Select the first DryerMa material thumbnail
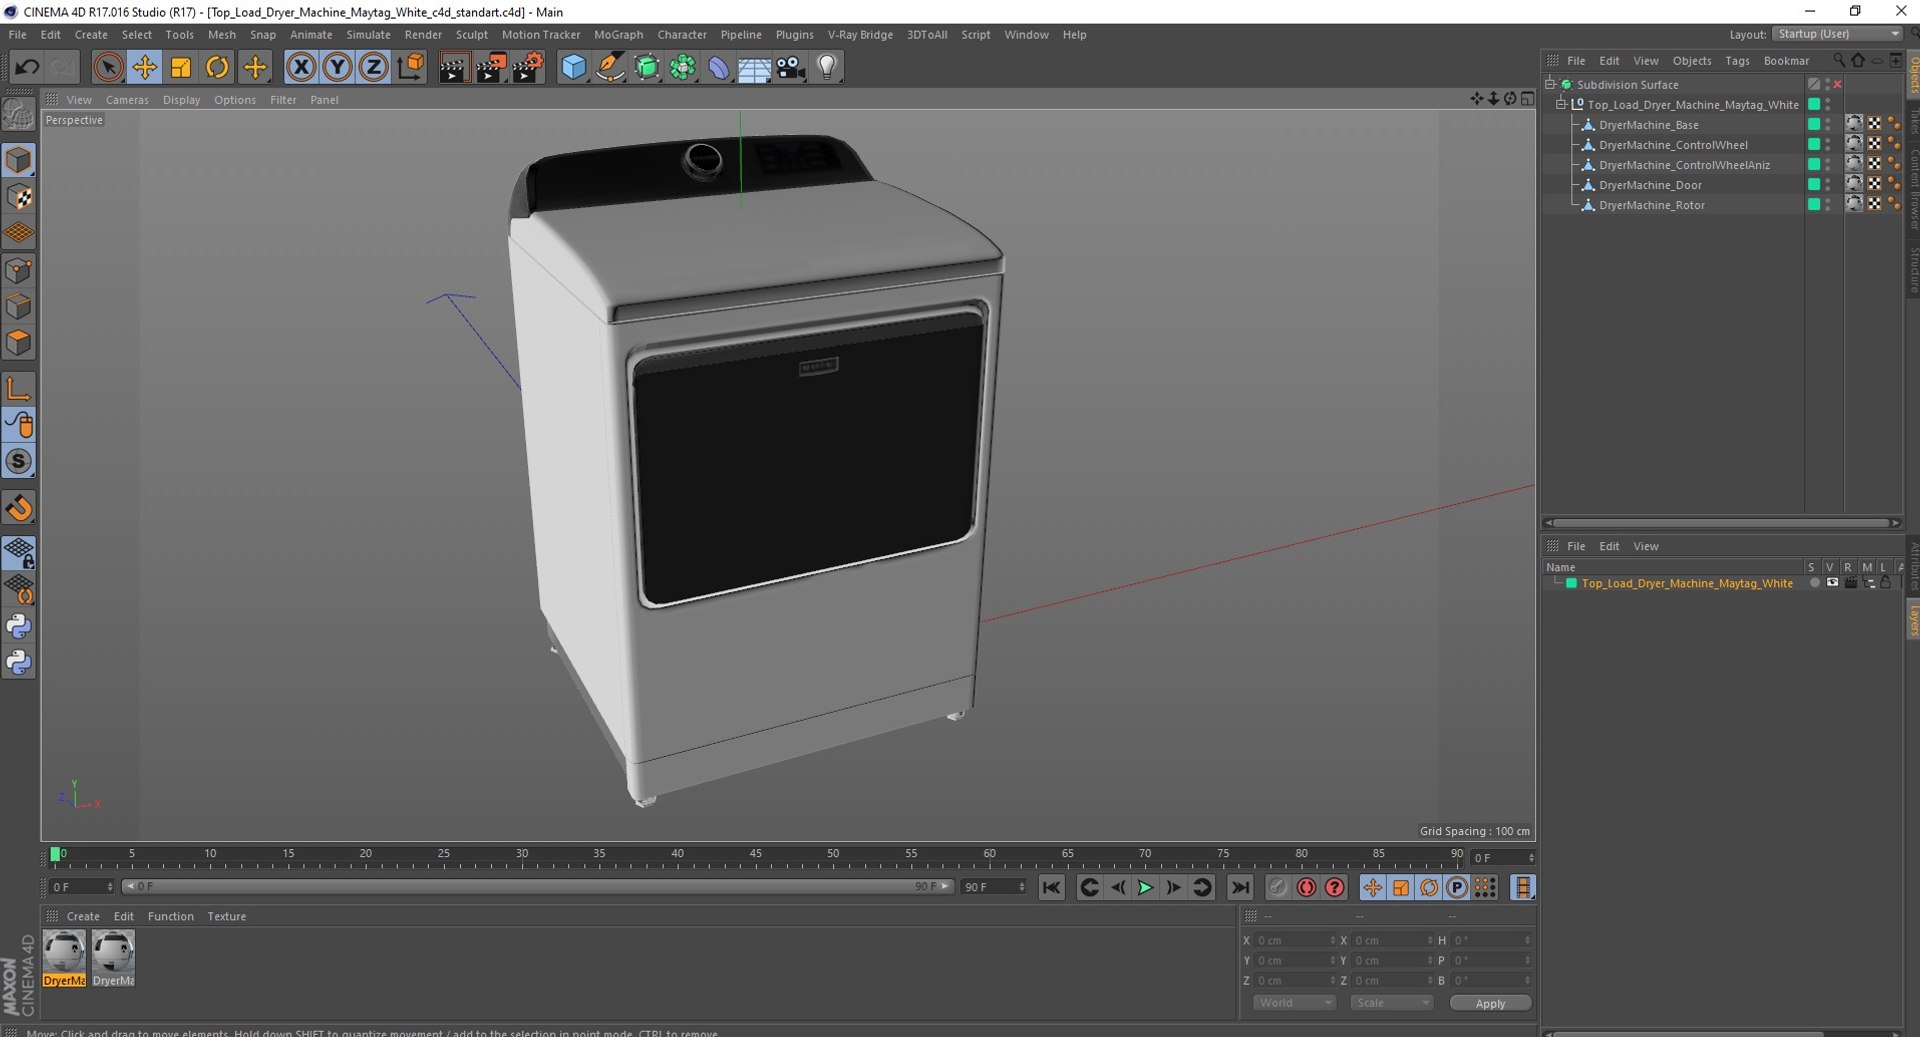 point(64,953)
